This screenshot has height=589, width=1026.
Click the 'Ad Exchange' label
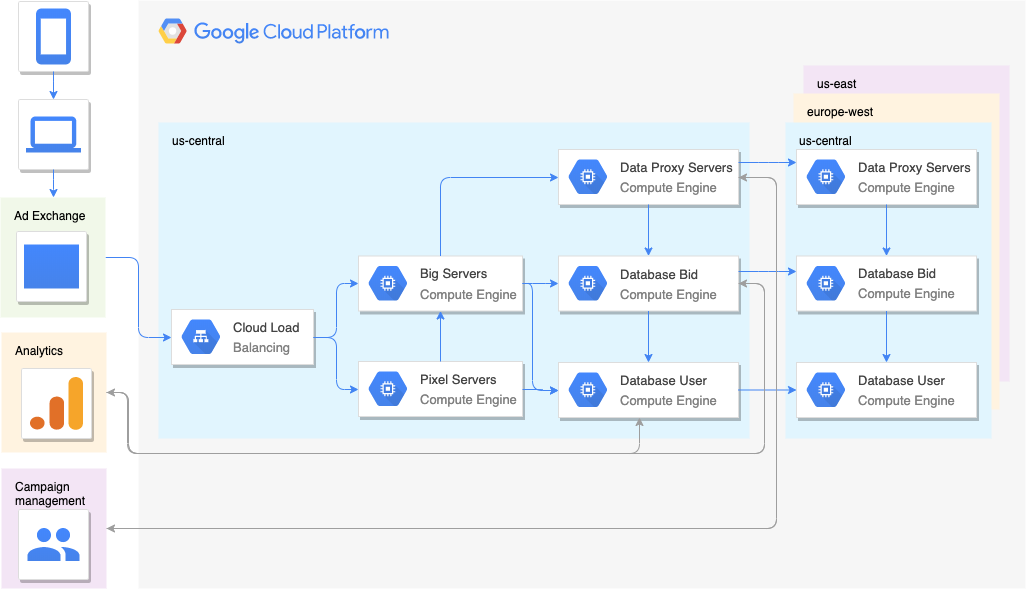click(x=50, y=216)
